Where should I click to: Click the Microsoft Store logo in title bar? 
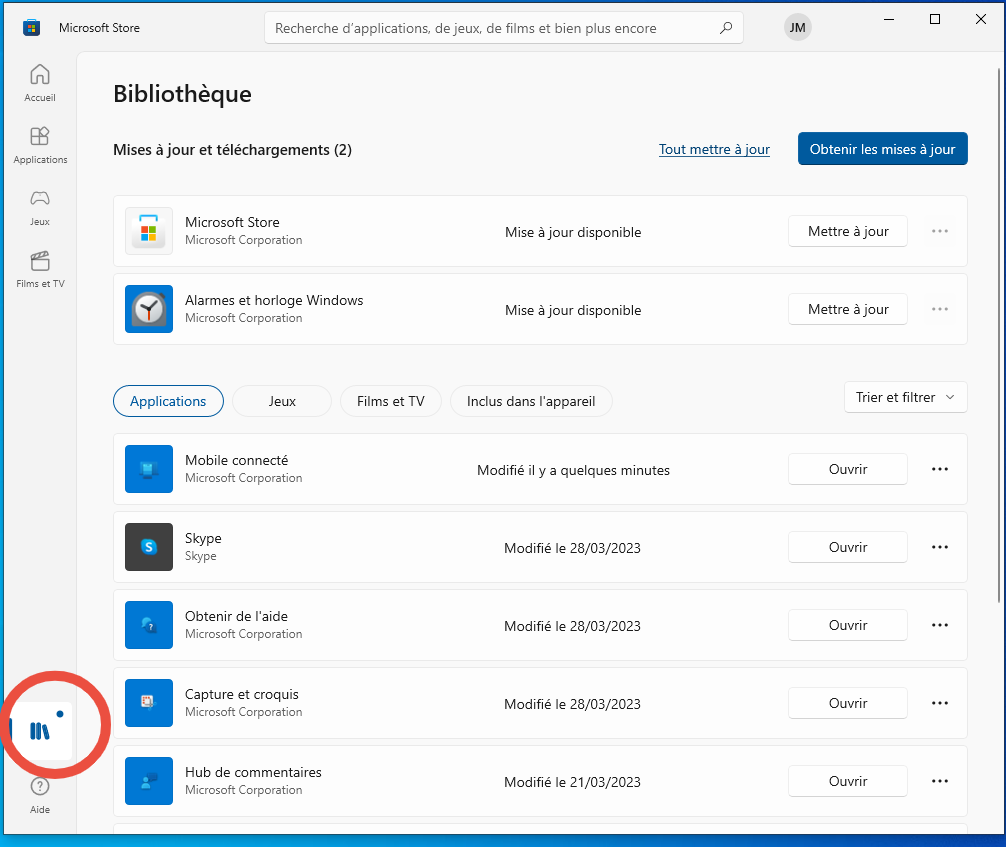pyautogui.click(x=31, y=28)
